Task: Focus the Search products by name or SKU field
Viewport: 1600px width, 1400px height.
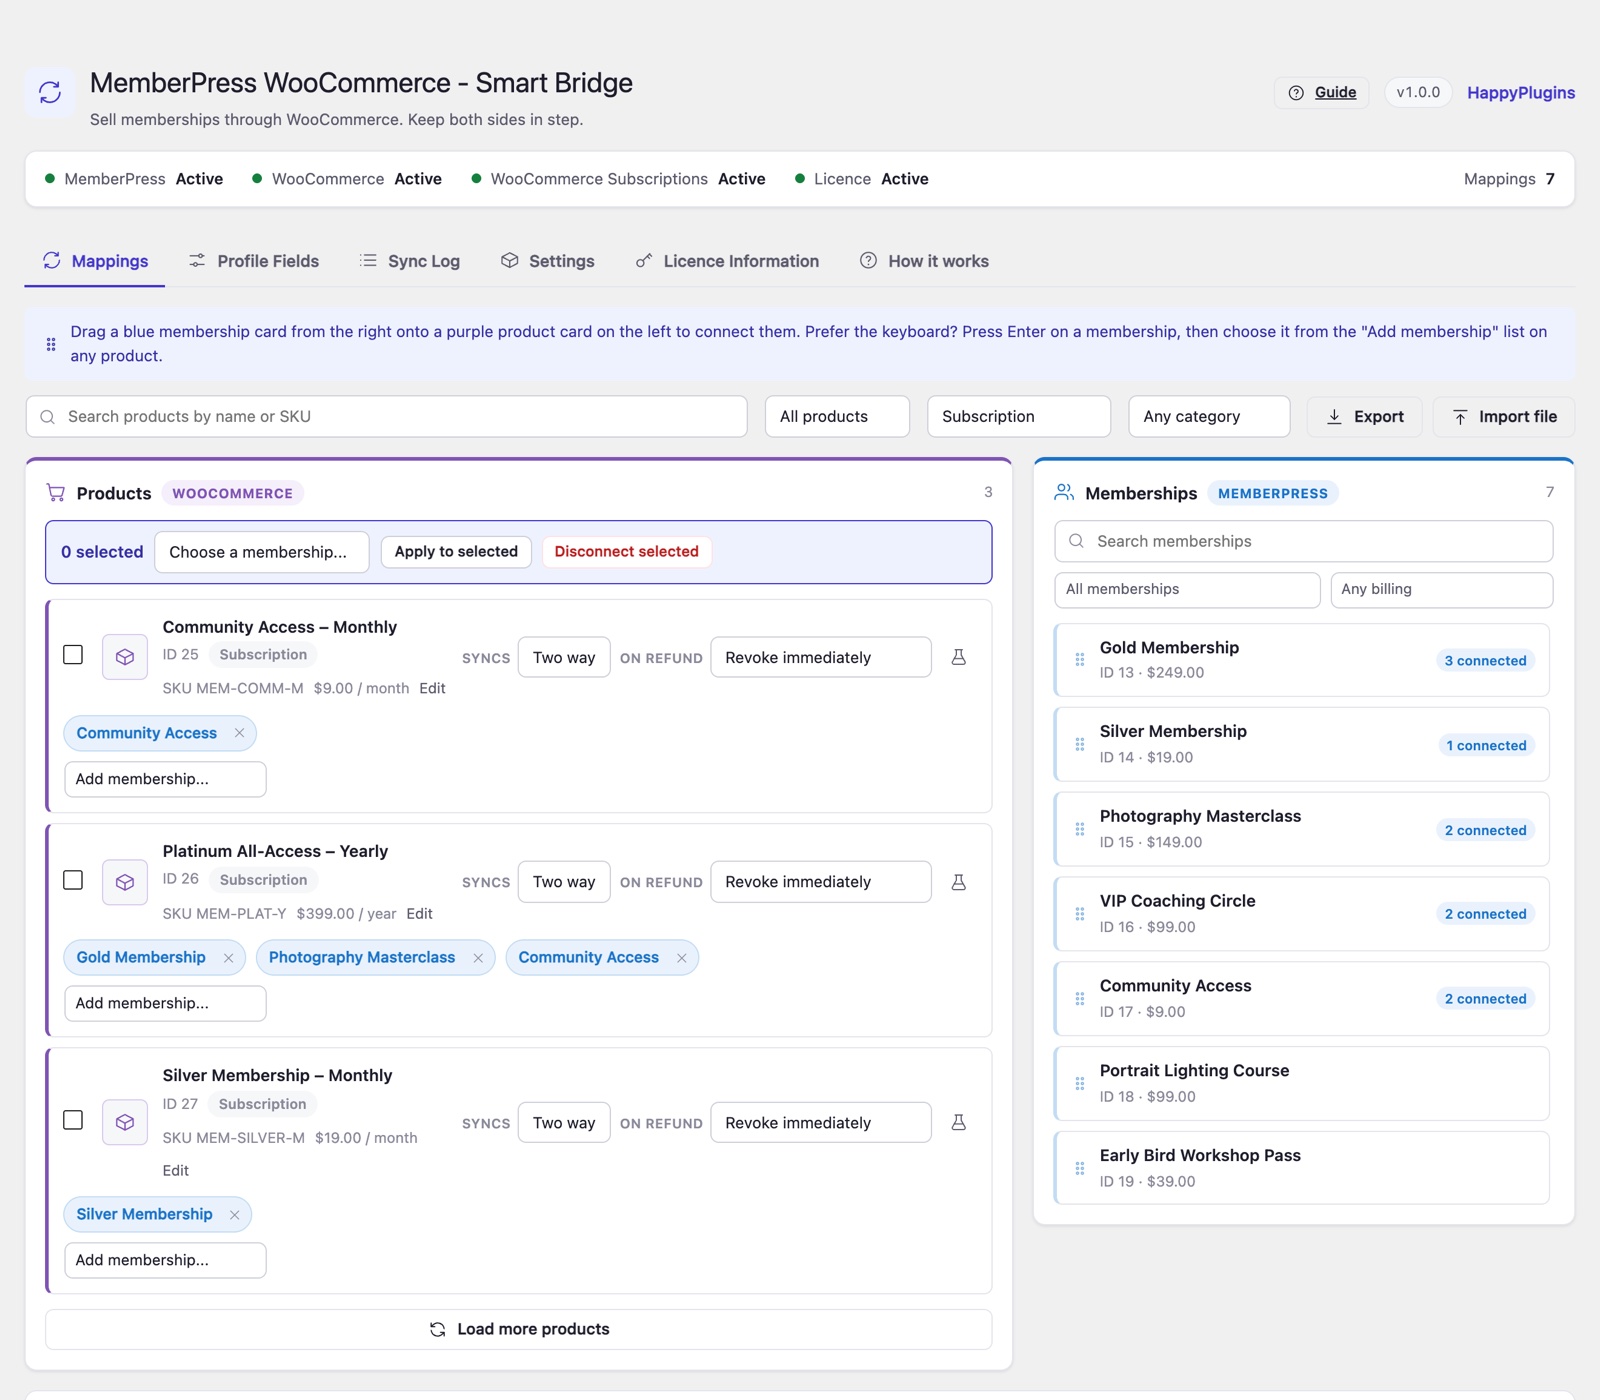Action: click(x=387, y=417)
